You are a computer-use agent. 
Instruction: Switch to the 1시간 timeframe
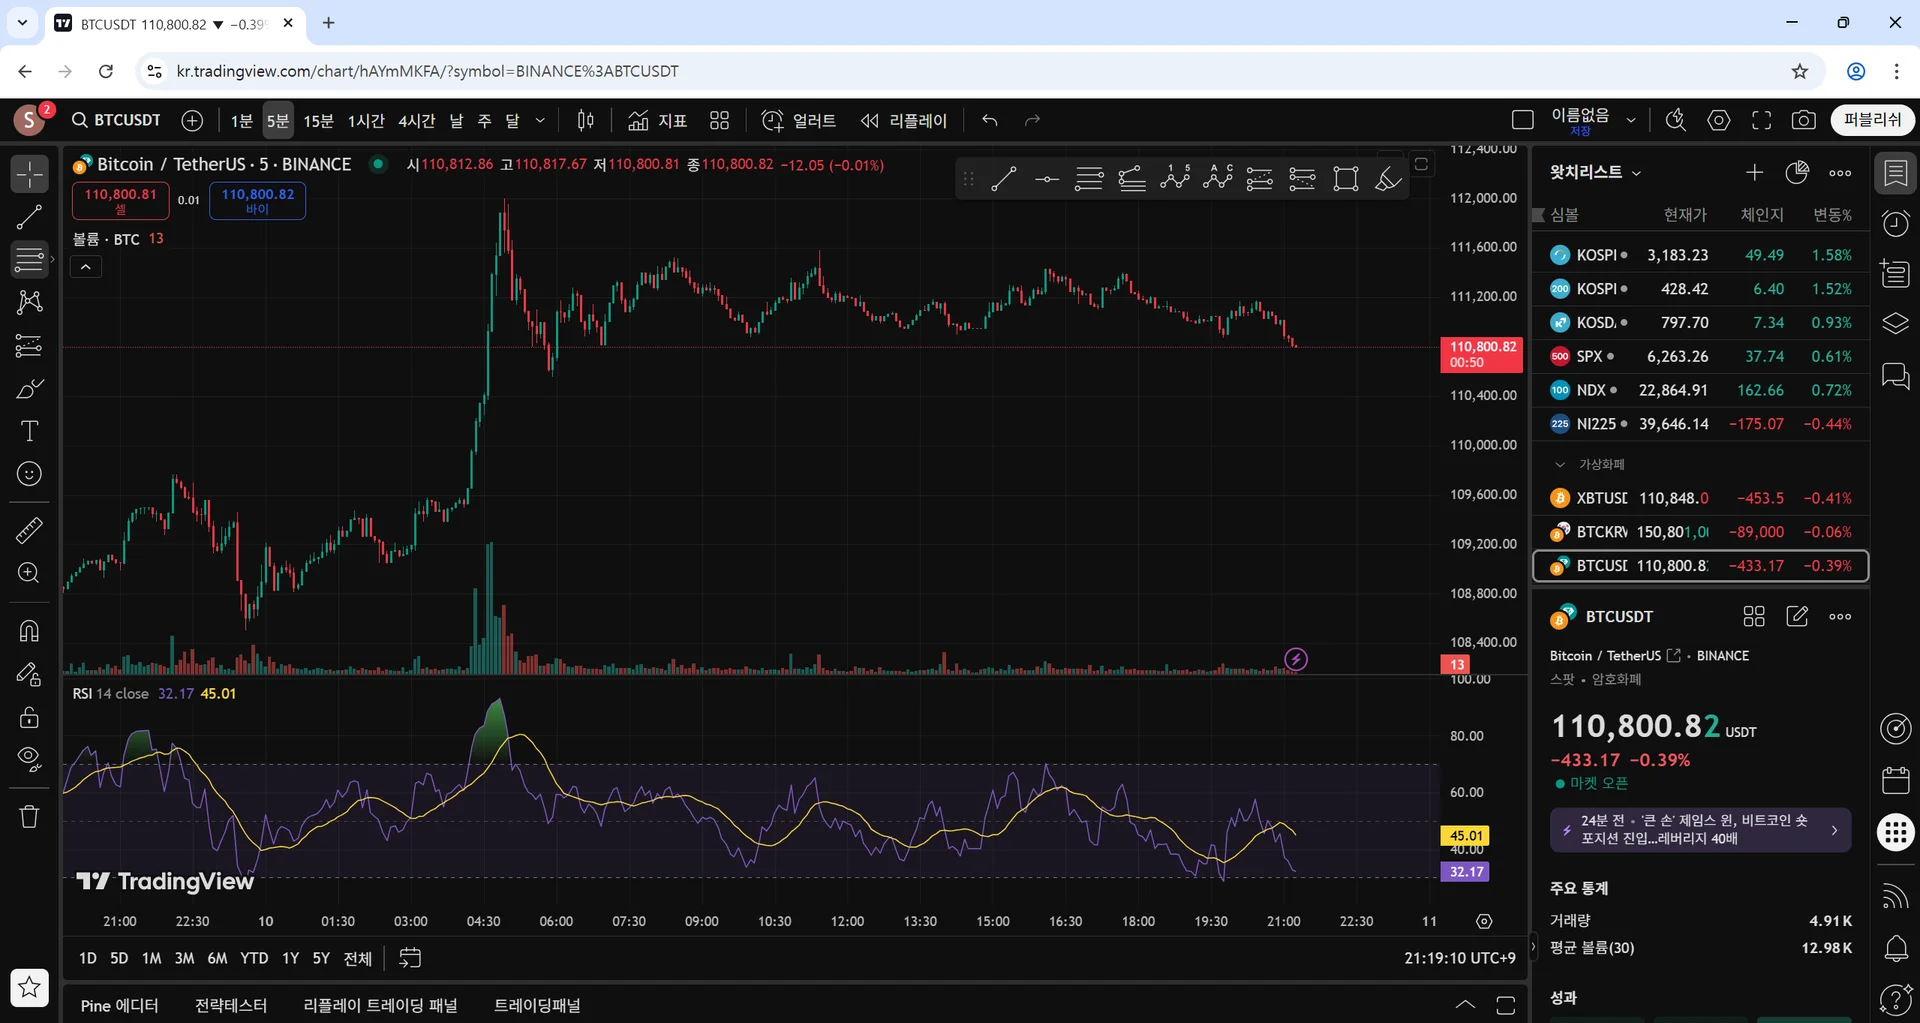pyautogui.click(x=366, y=121)
